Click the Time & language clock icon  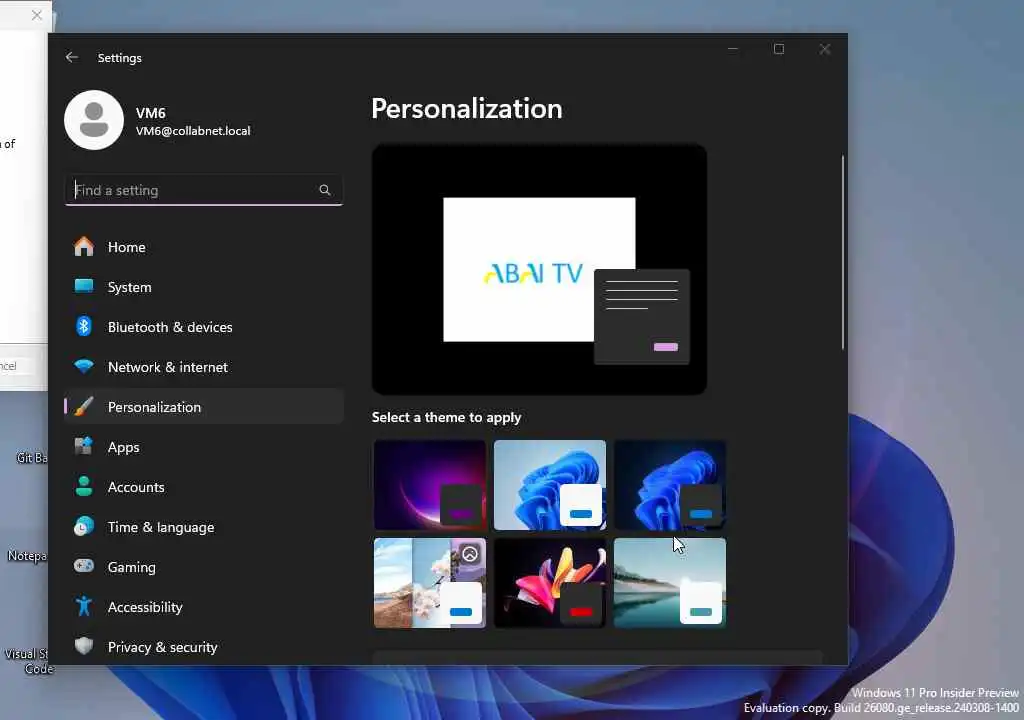click(x=84, y=527)
